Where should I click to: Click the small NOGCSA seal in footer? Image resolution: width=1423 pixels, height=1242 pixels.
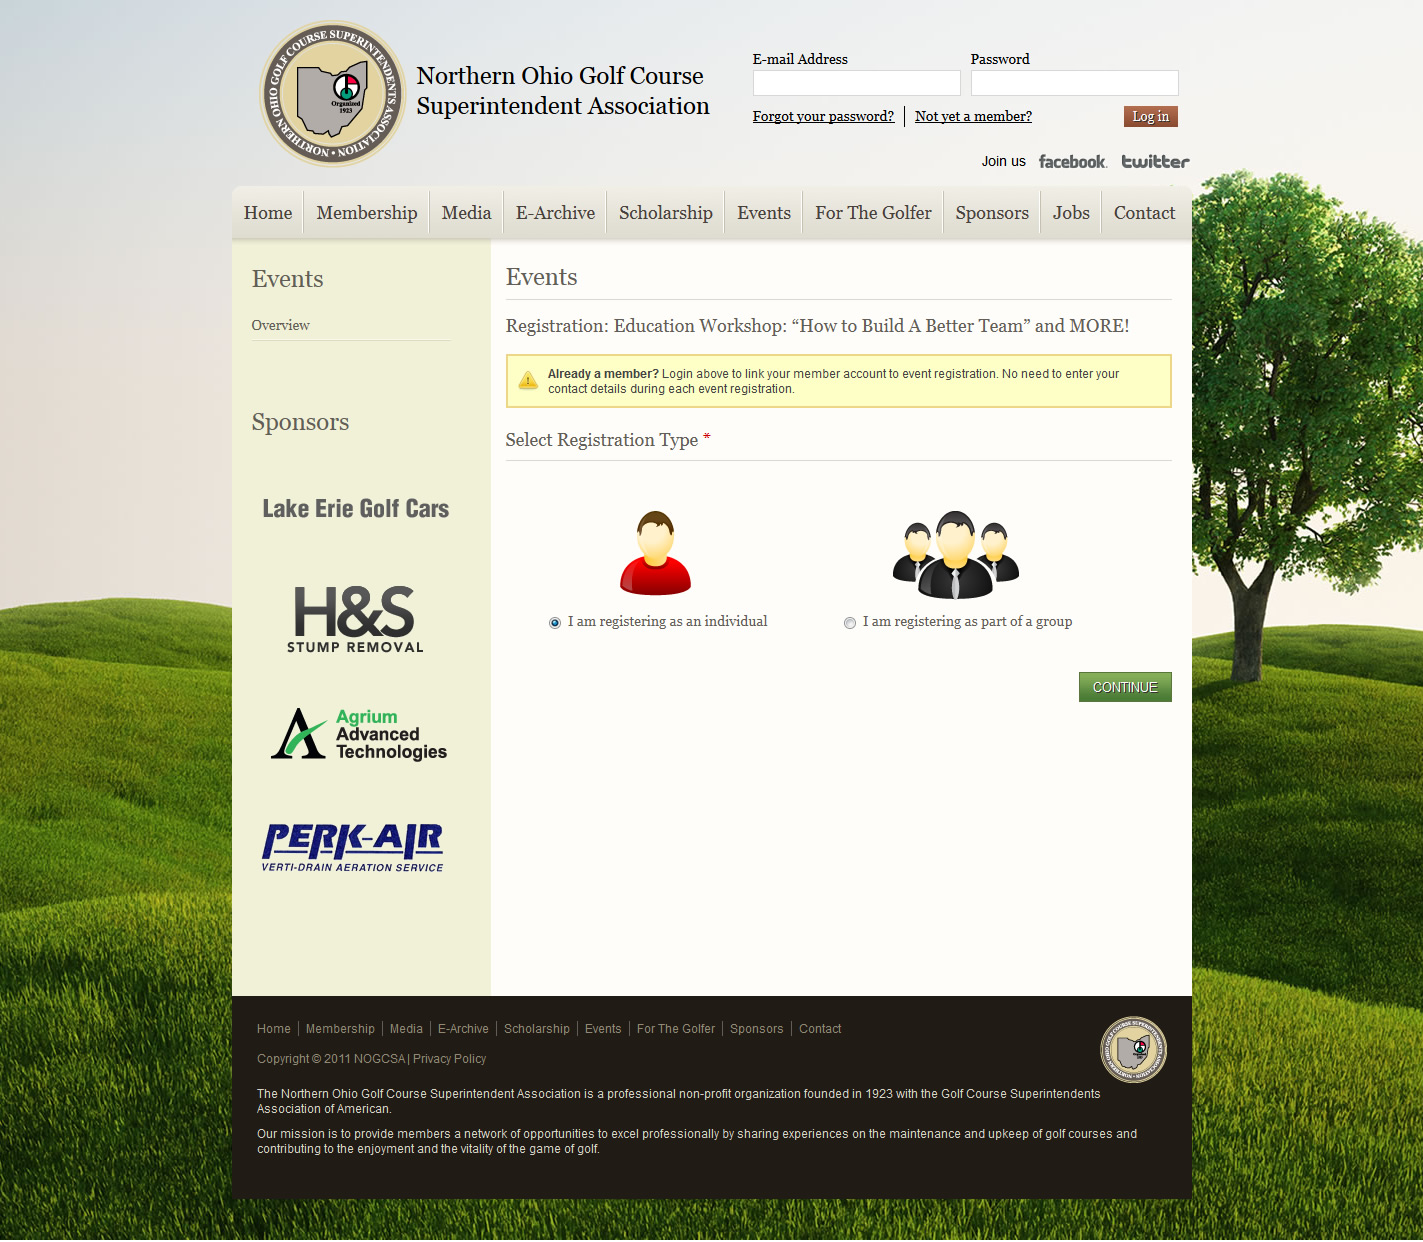pyautogui.click(x=1134, y=1050)
